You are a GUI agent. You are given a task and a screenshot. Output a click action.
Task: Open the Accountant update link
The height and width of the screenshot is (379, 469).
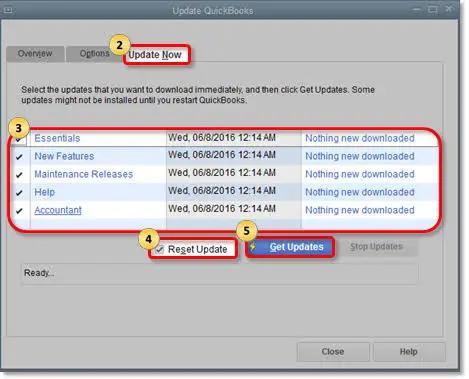point(58,210)
